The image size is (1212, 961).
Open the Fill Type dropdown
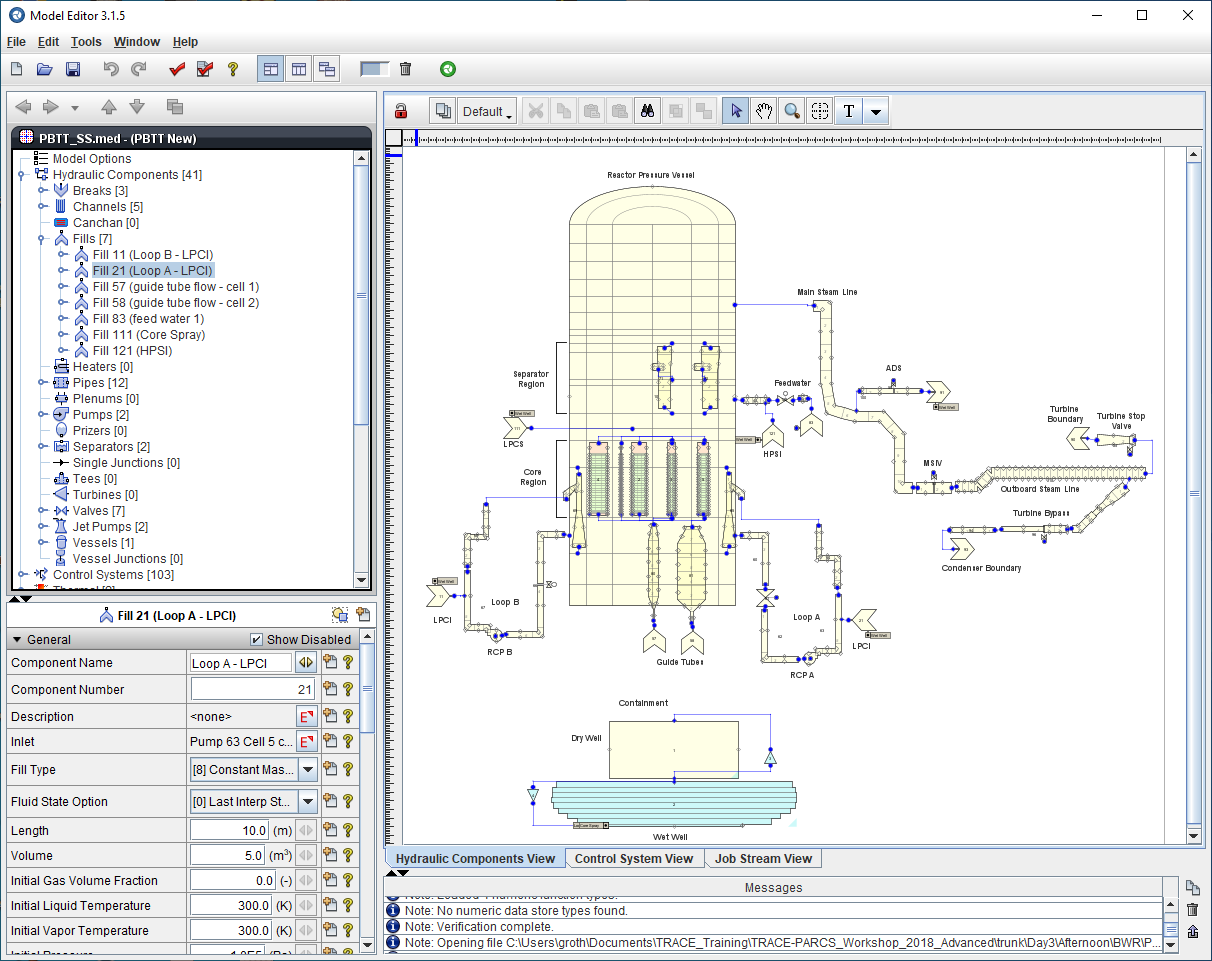click(x=308, y=770)
